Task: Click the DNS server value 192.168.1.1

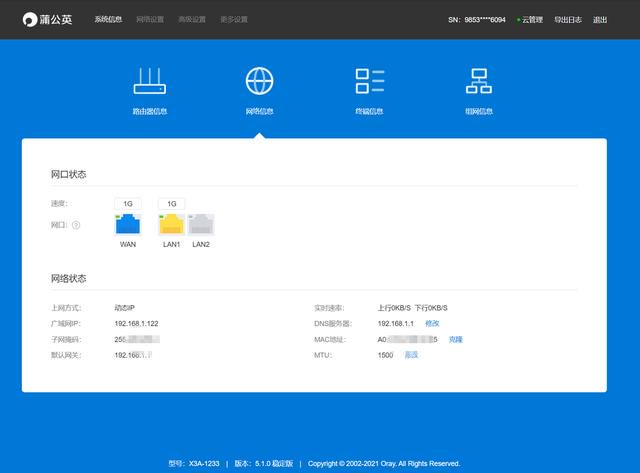Action: pos(396,324)
